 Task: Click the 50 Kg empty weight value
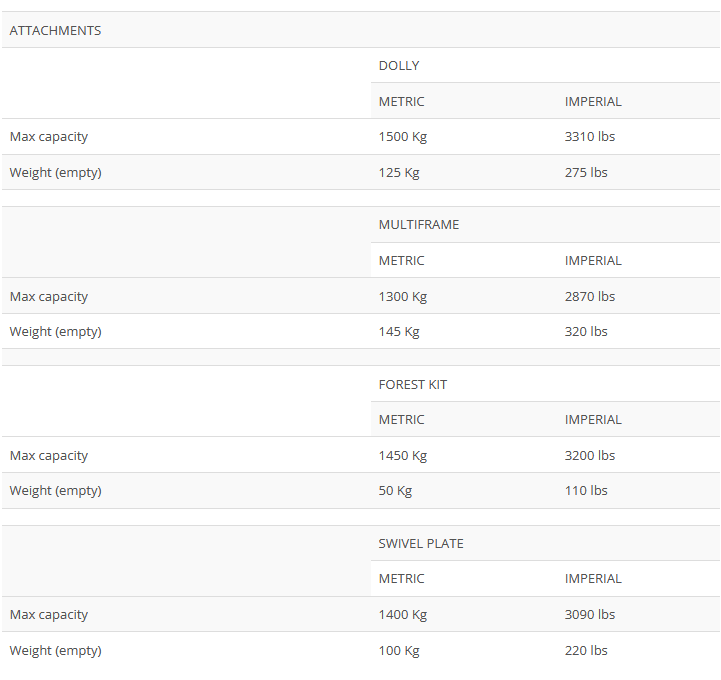click(395, 490)
